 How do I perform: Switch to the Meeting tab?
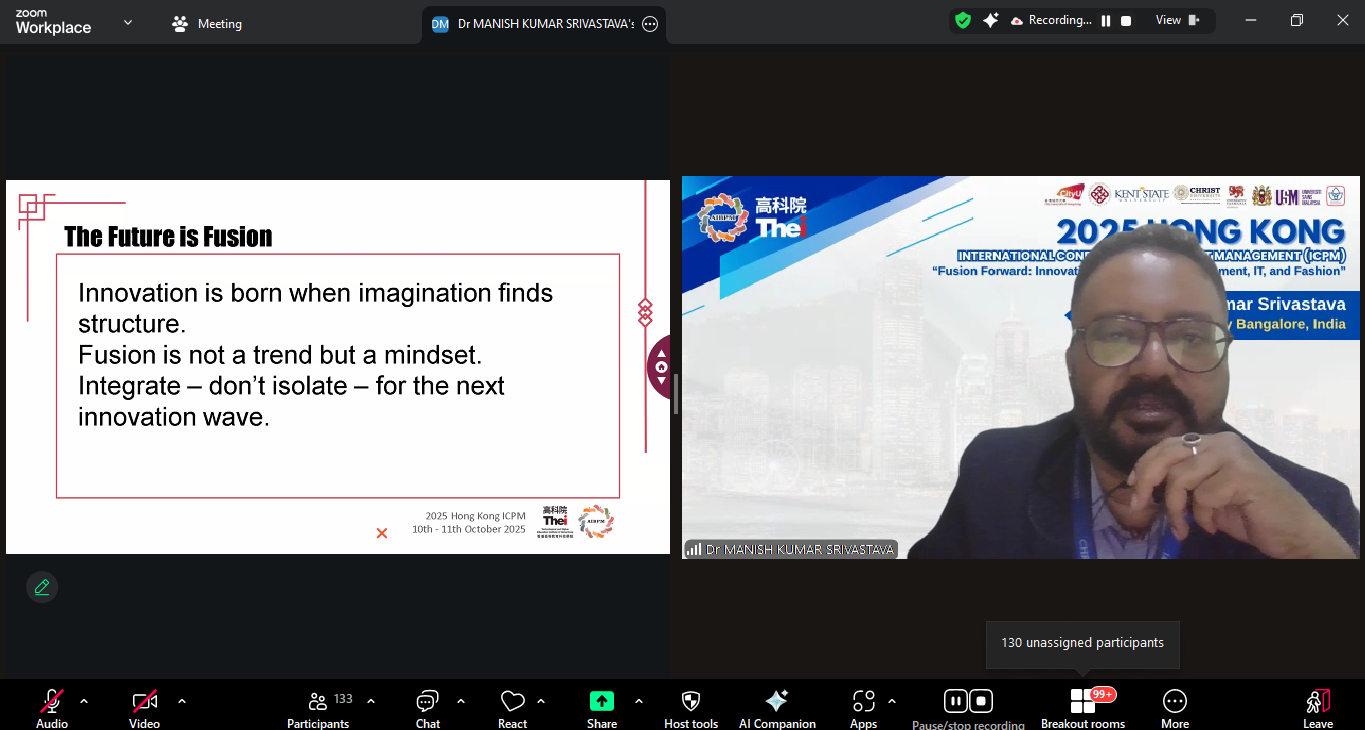point(207,24)
